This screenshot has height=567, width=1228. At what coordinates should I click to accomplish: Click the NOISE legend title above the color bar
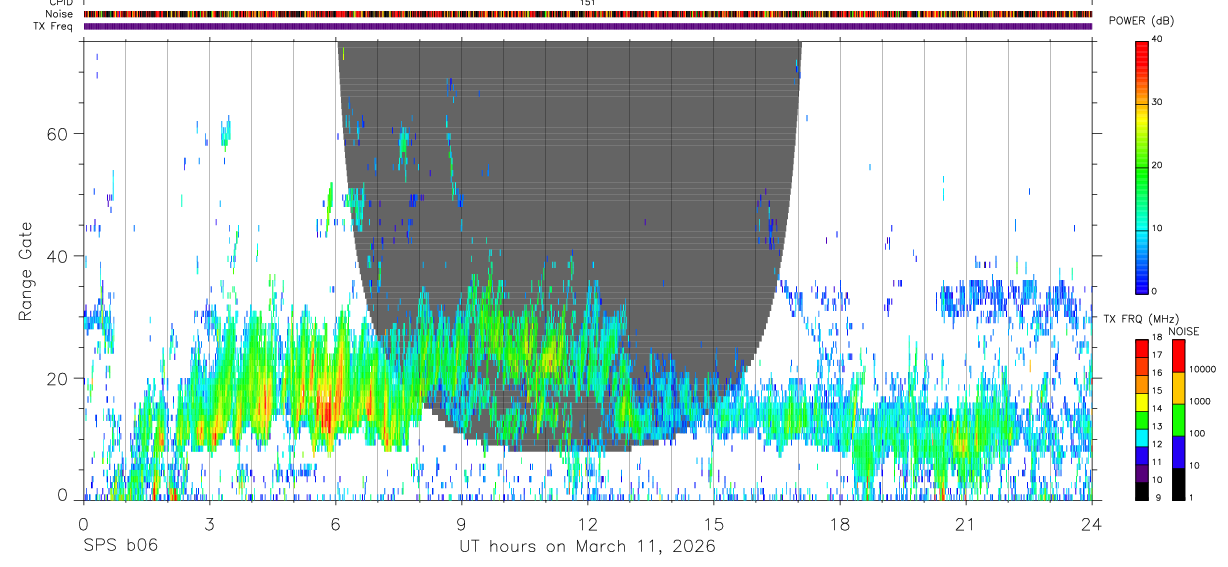1185,331
